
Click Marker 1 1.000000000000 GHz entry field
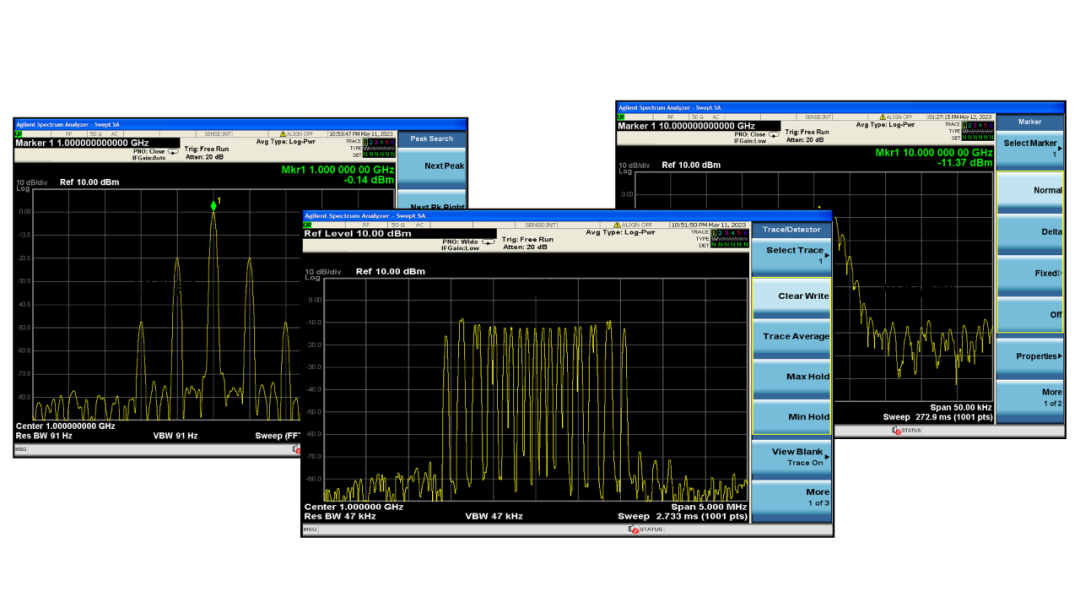click(97, 143)
